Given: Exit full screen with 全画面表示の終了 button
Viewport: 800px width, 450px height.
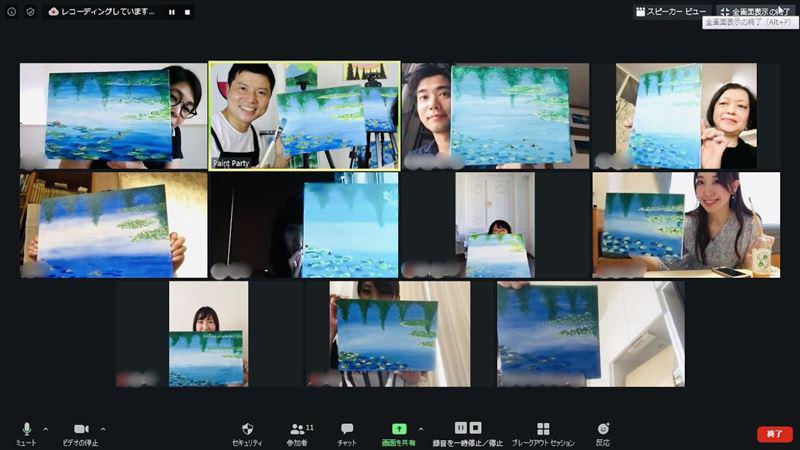Looking at the screenshot, I should [757, 11].
